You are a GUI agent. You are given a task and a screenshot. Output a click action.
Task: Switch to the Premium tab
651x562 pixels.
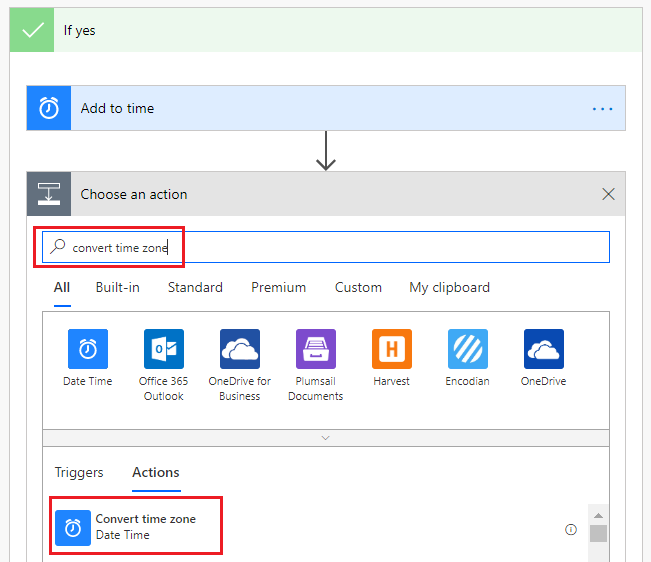pos(278,287)
